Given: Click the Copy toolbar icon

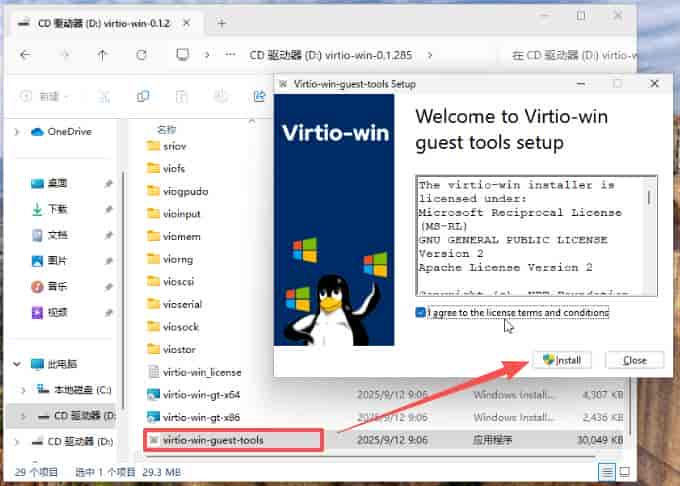Looking at the screenshot, I should coord(143,96).
